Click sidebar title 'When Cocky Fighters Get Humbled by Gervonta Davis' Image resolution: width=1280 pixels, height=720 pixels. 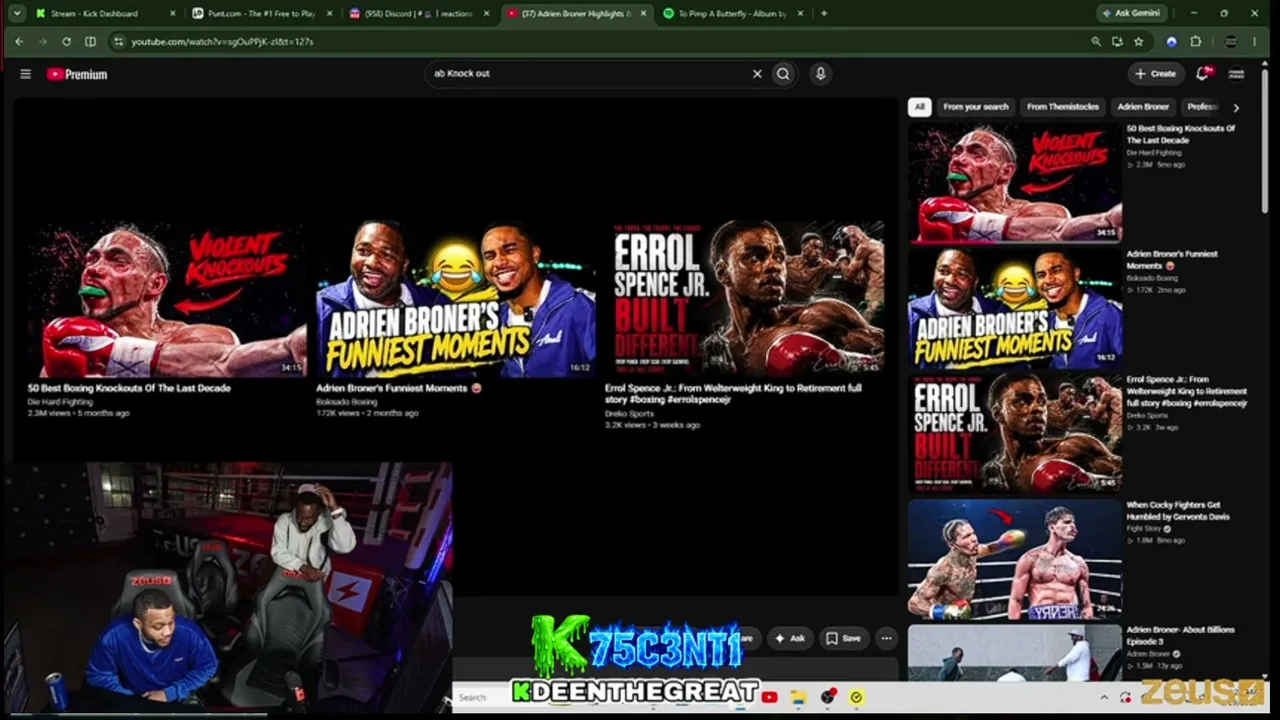click(1177, 511)
